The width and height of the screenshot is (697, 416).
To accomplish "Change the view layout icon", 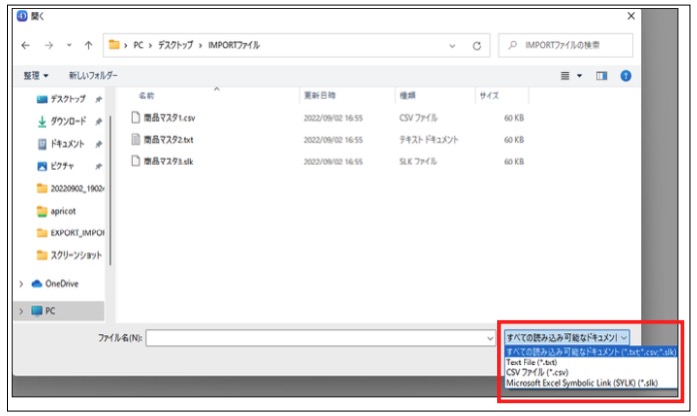I will click(x=566, y=76).
